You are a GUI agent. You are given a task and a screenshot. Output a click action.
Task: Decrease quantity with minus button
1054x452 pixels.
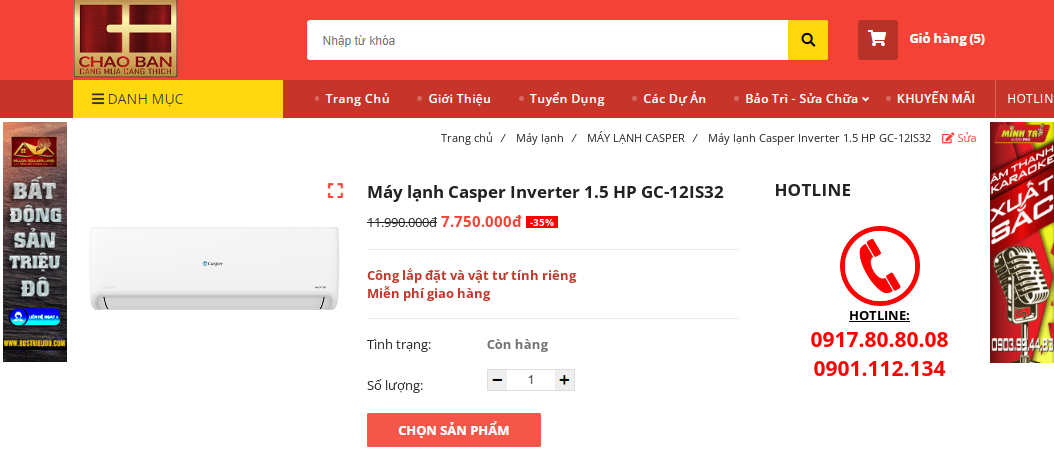point(497,380)
